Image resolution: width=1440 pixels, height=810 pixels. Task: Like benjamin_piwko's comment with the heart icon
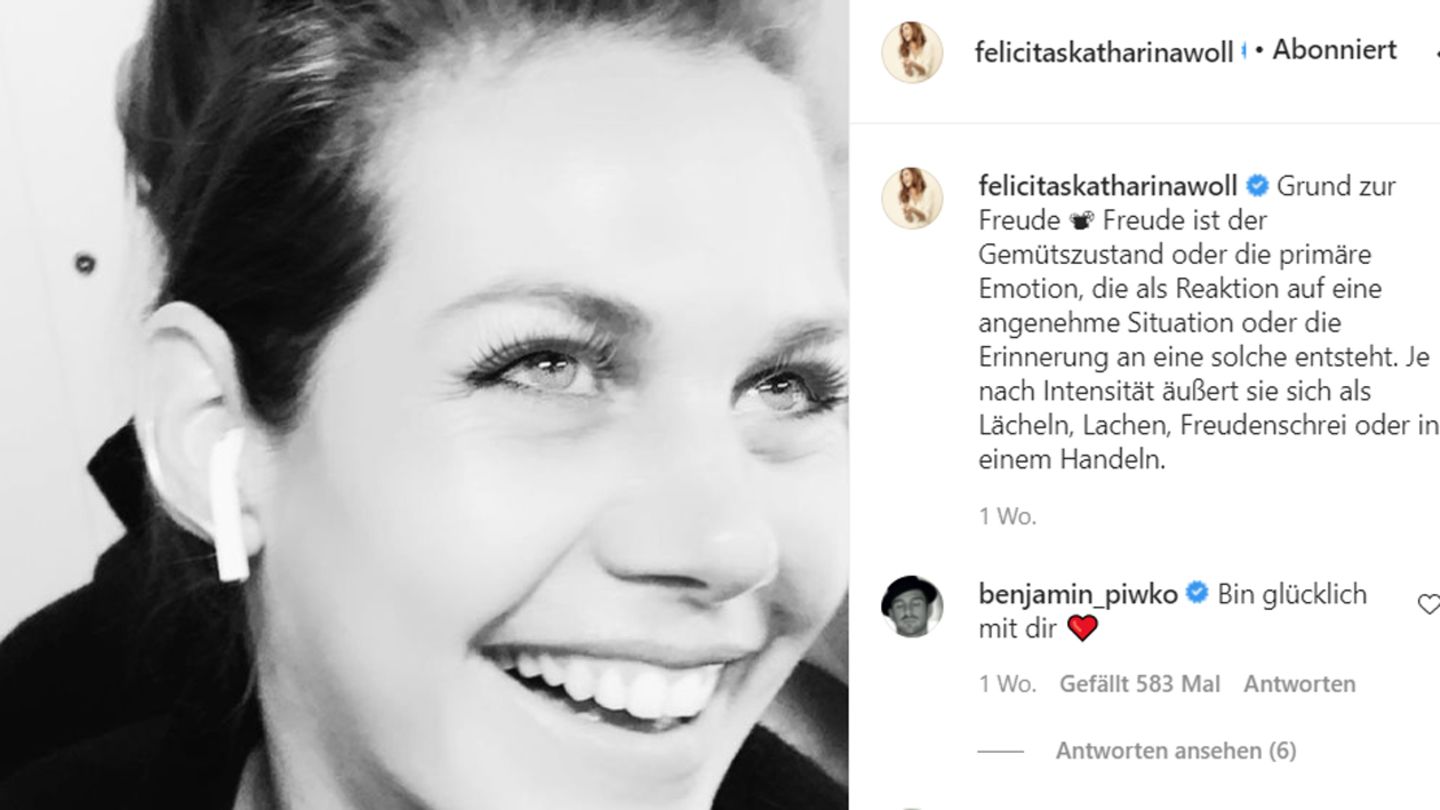coord(1428,604)
